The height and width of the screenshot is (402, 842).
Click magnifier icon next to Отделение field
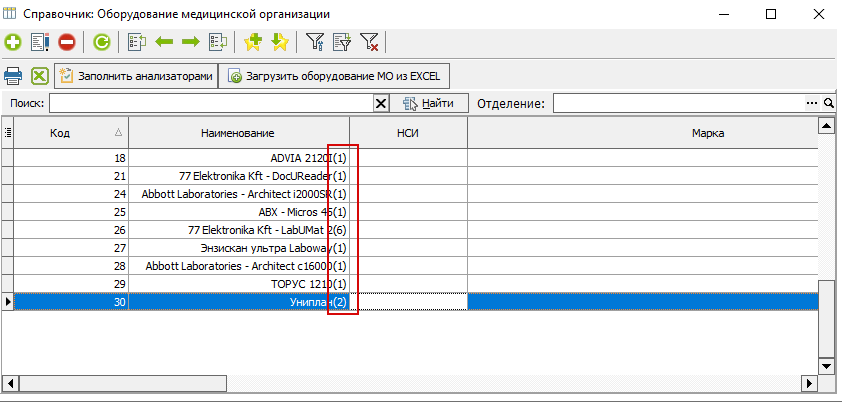click(829, 103)
